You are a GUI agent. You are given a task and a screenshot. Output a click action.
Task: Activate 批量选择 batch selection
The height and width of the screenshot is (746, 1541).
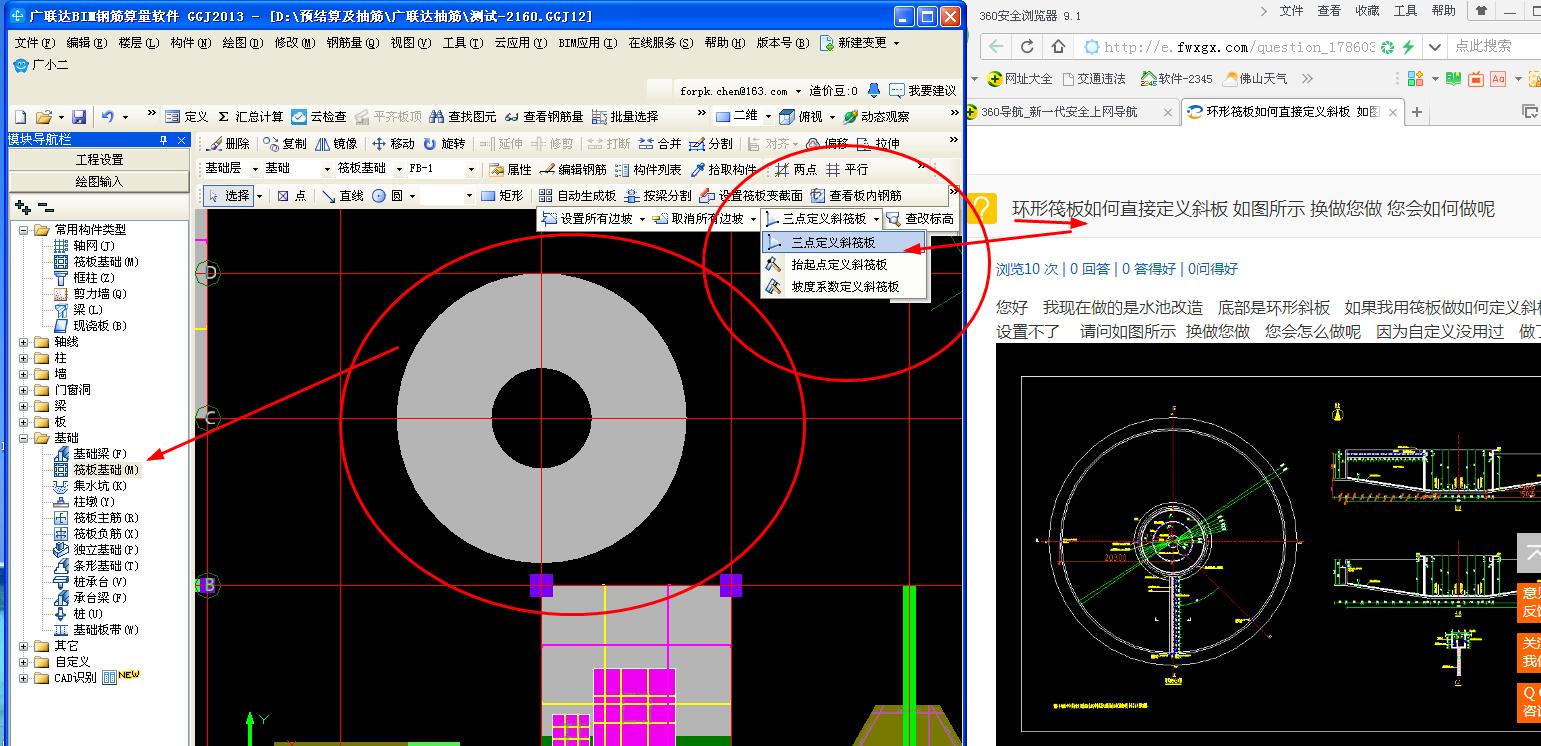click(x=626, y=117)
